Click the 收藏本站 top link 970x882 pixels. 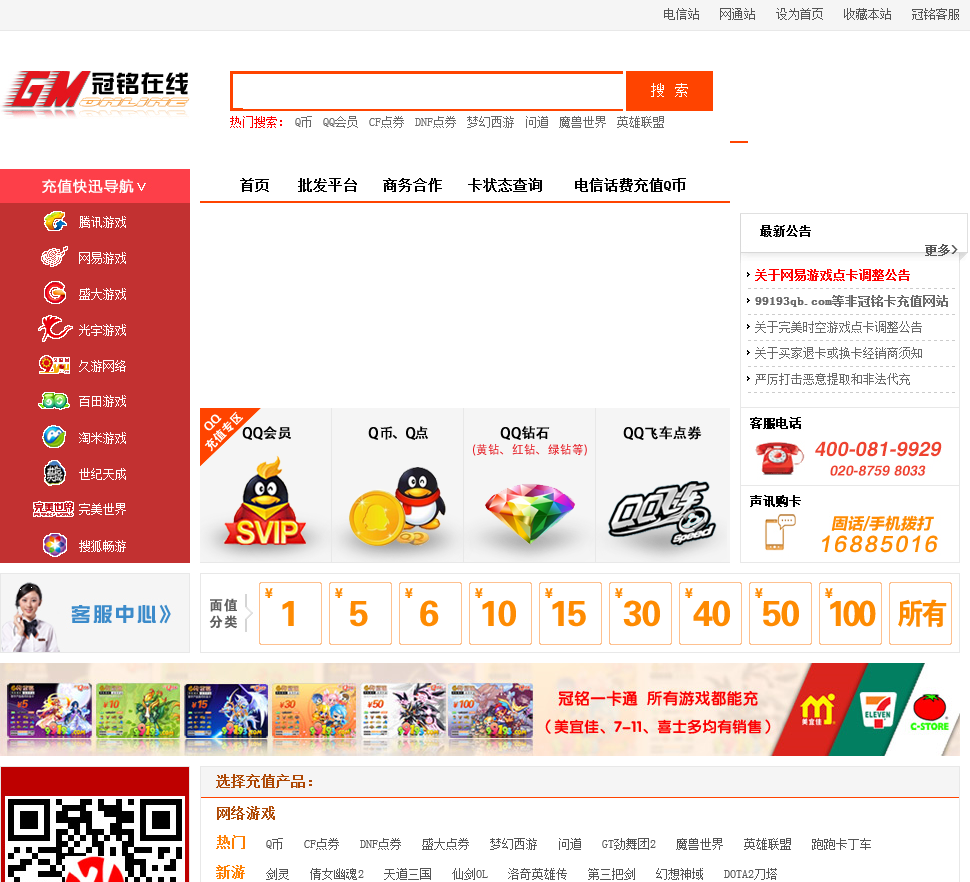coord(867,14)
